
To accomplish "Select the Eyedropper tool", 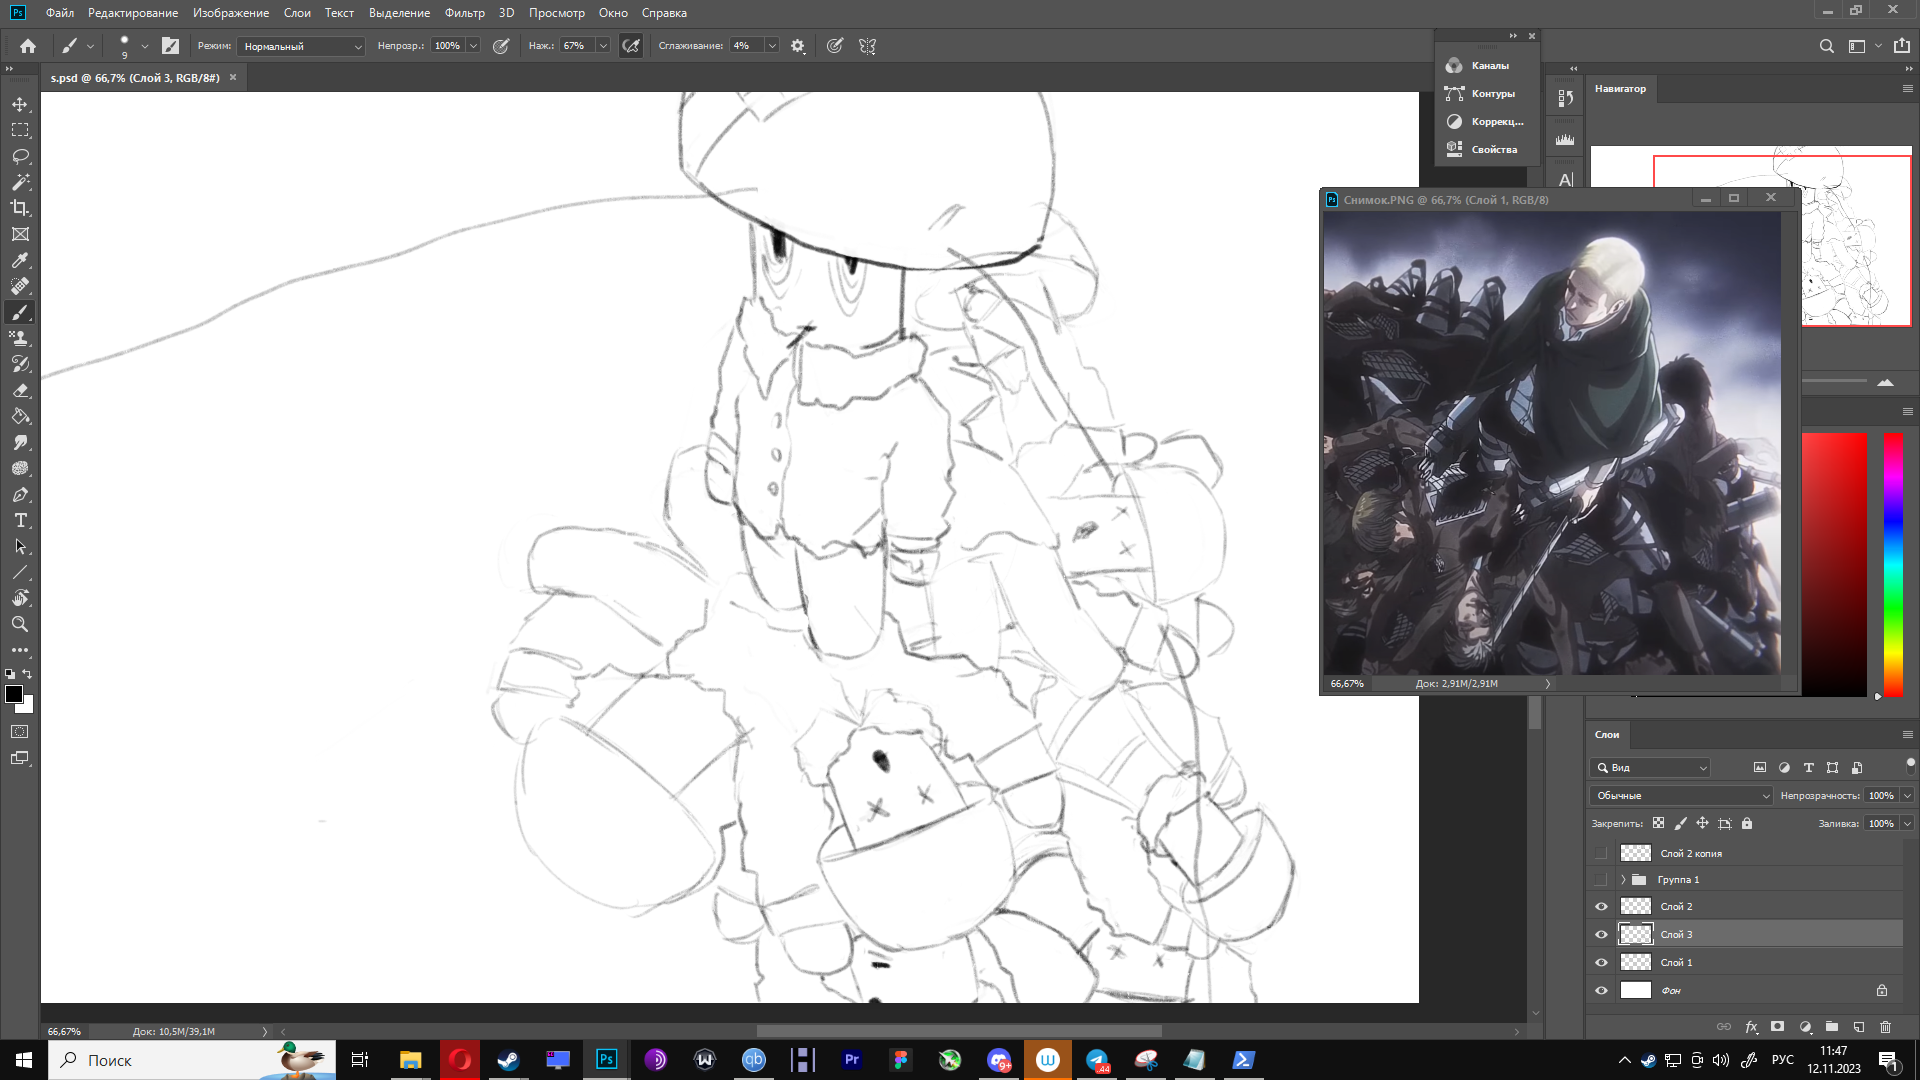I will [20, 260].
